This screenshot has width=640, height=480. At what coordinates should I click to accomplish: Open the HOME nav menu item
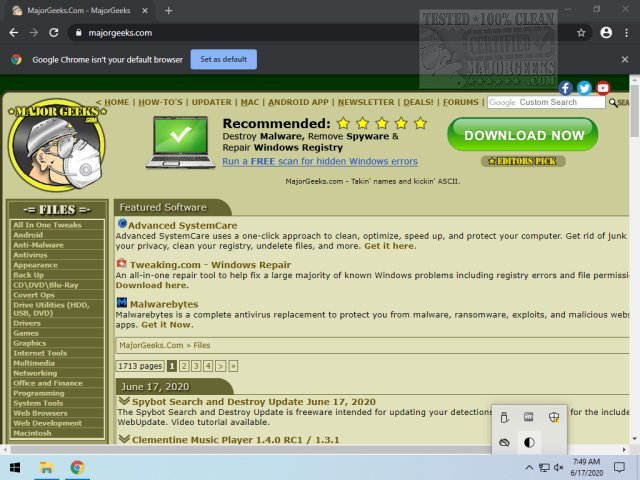click(x=116, y=102)
